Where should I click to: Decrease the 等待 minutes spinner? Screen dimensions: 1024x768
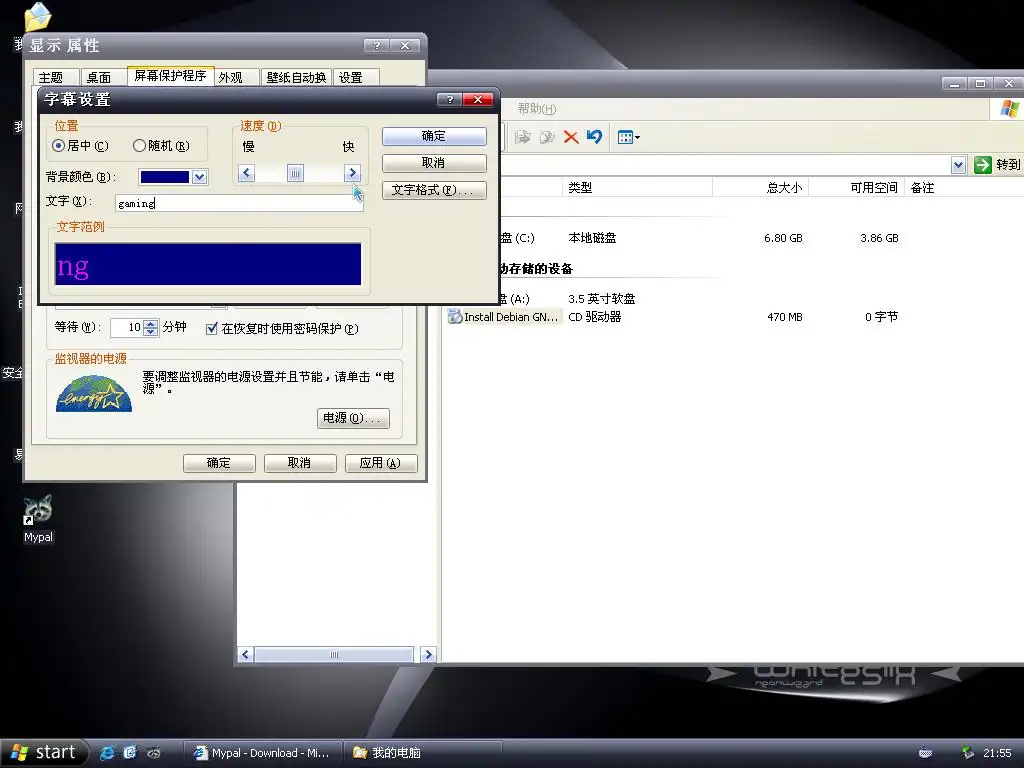(x=151, y=332)
